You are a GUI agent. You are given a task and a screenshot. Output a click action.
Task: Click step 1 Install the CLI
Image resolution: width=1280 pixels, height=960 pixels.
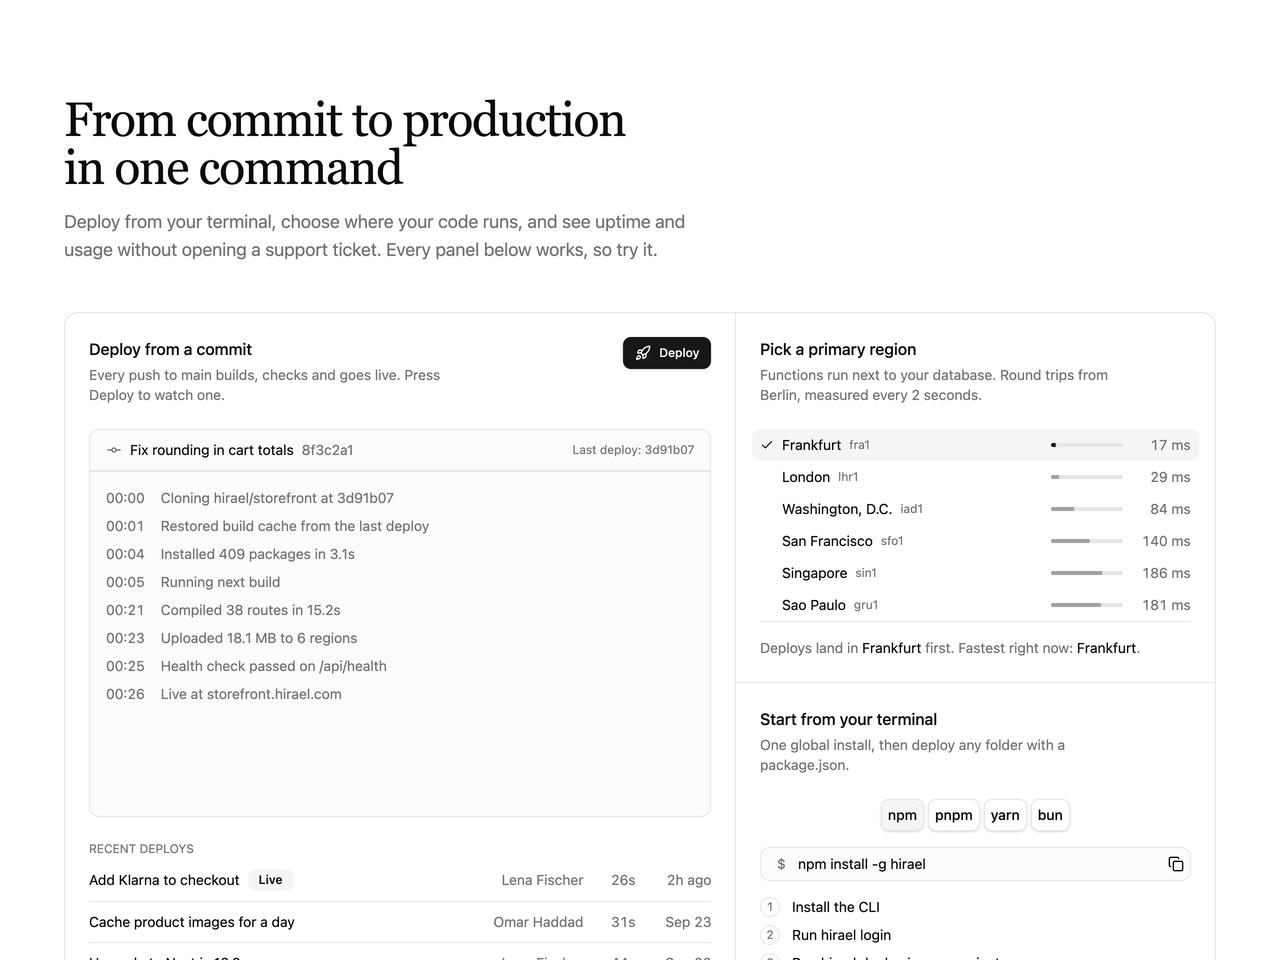[836, 907]
